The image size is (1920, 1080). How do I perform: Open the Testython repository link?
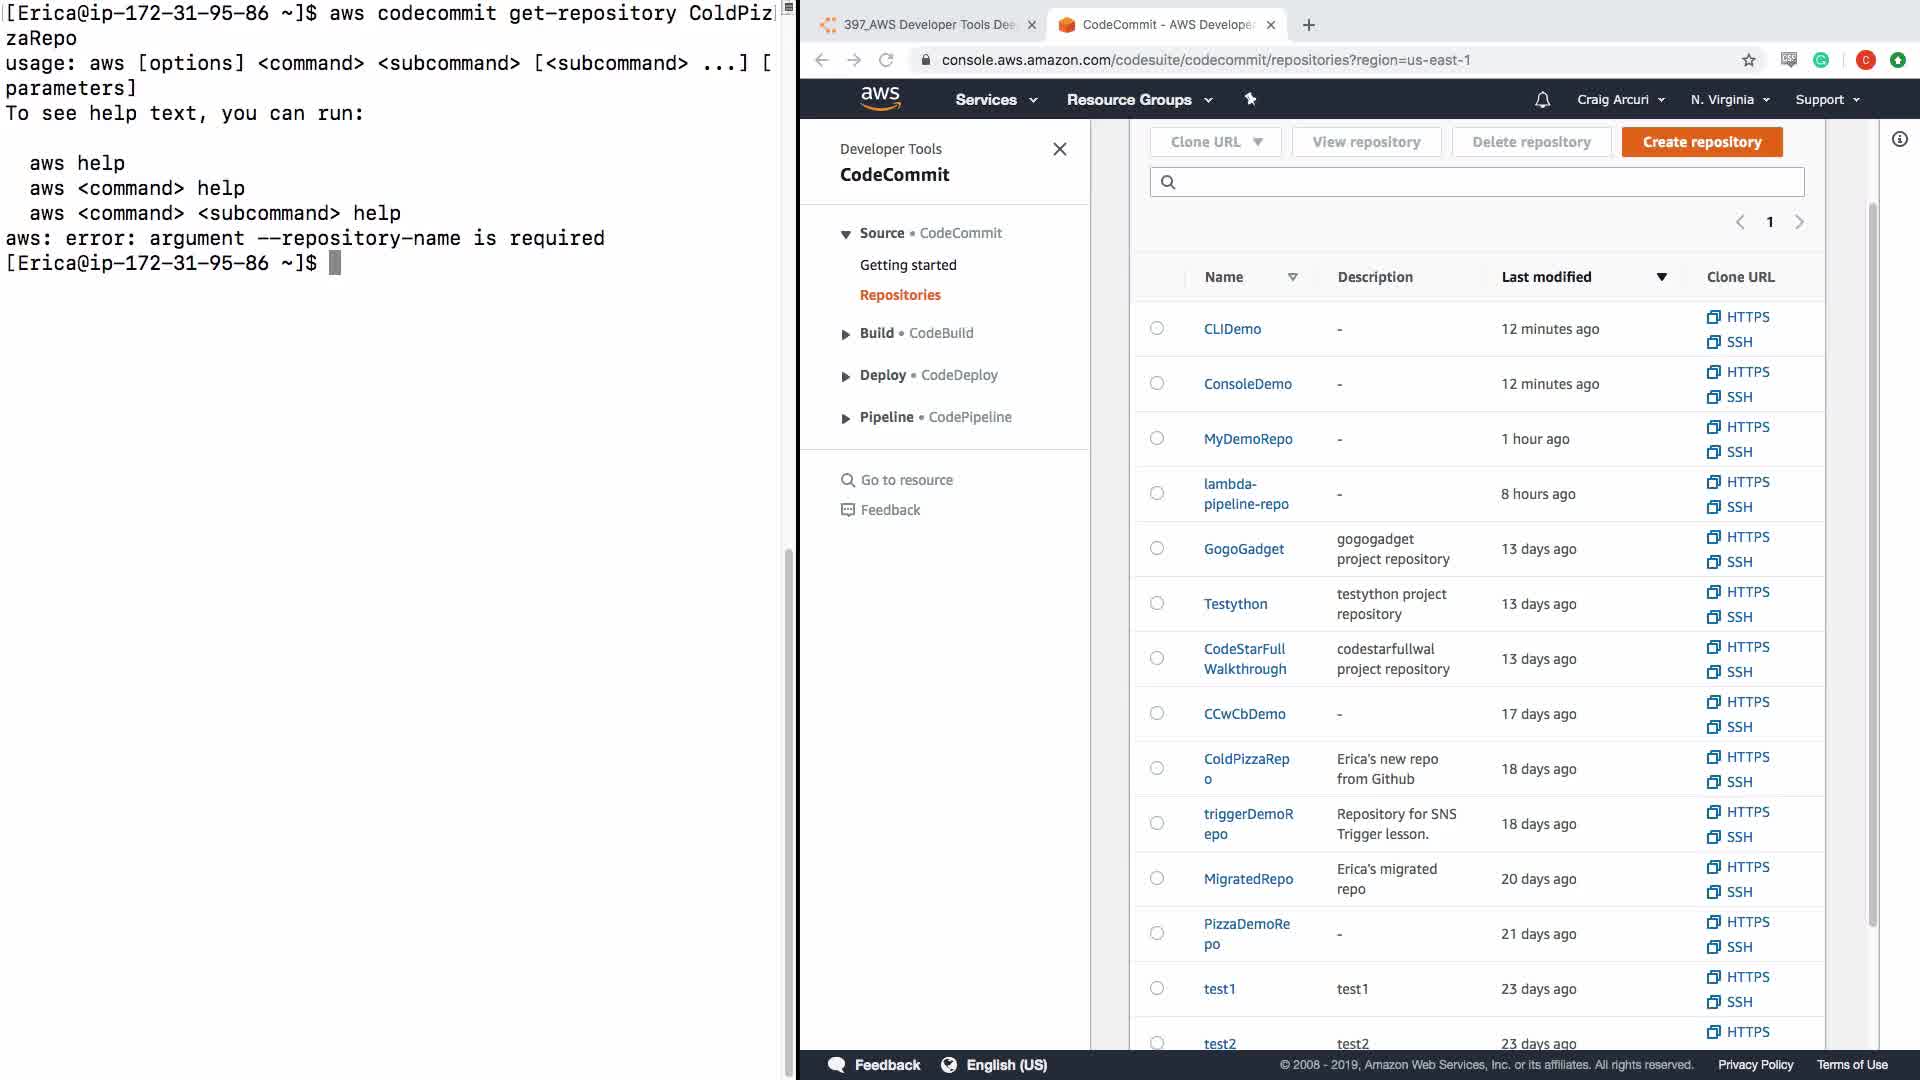point(1235,604)
